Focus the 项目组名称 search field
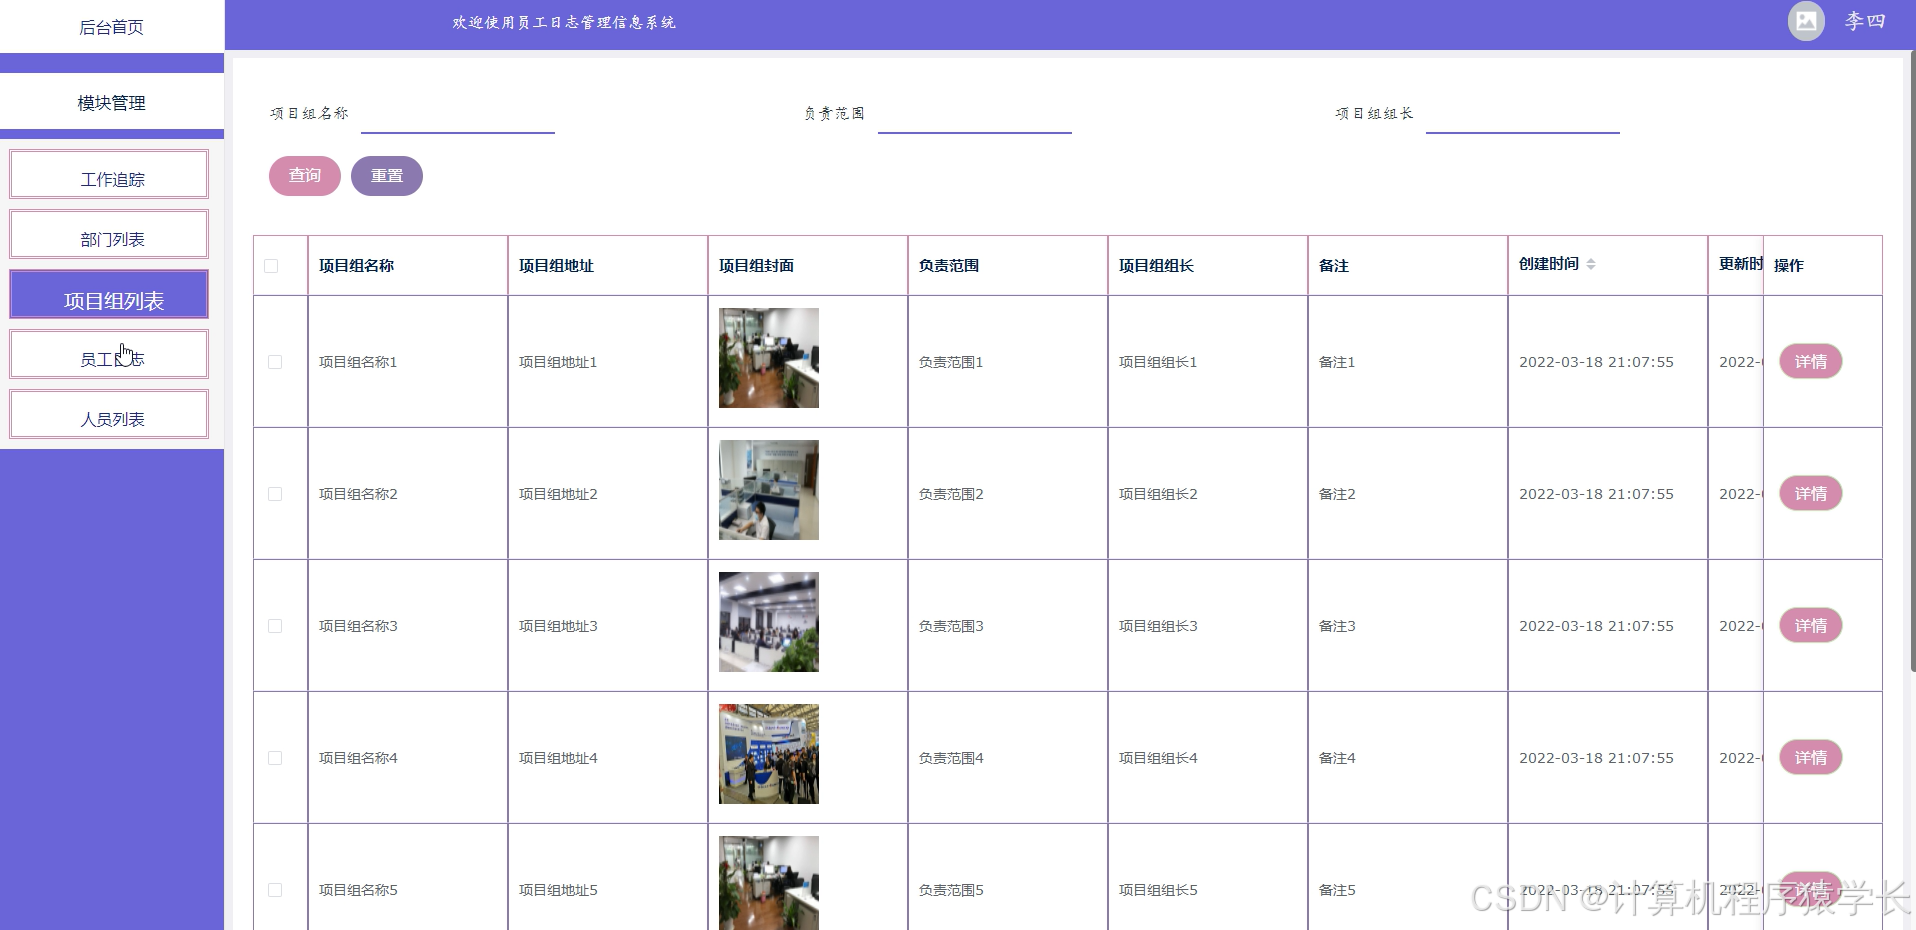Screen dimensions: 1916x930 [x=458, y=115]
